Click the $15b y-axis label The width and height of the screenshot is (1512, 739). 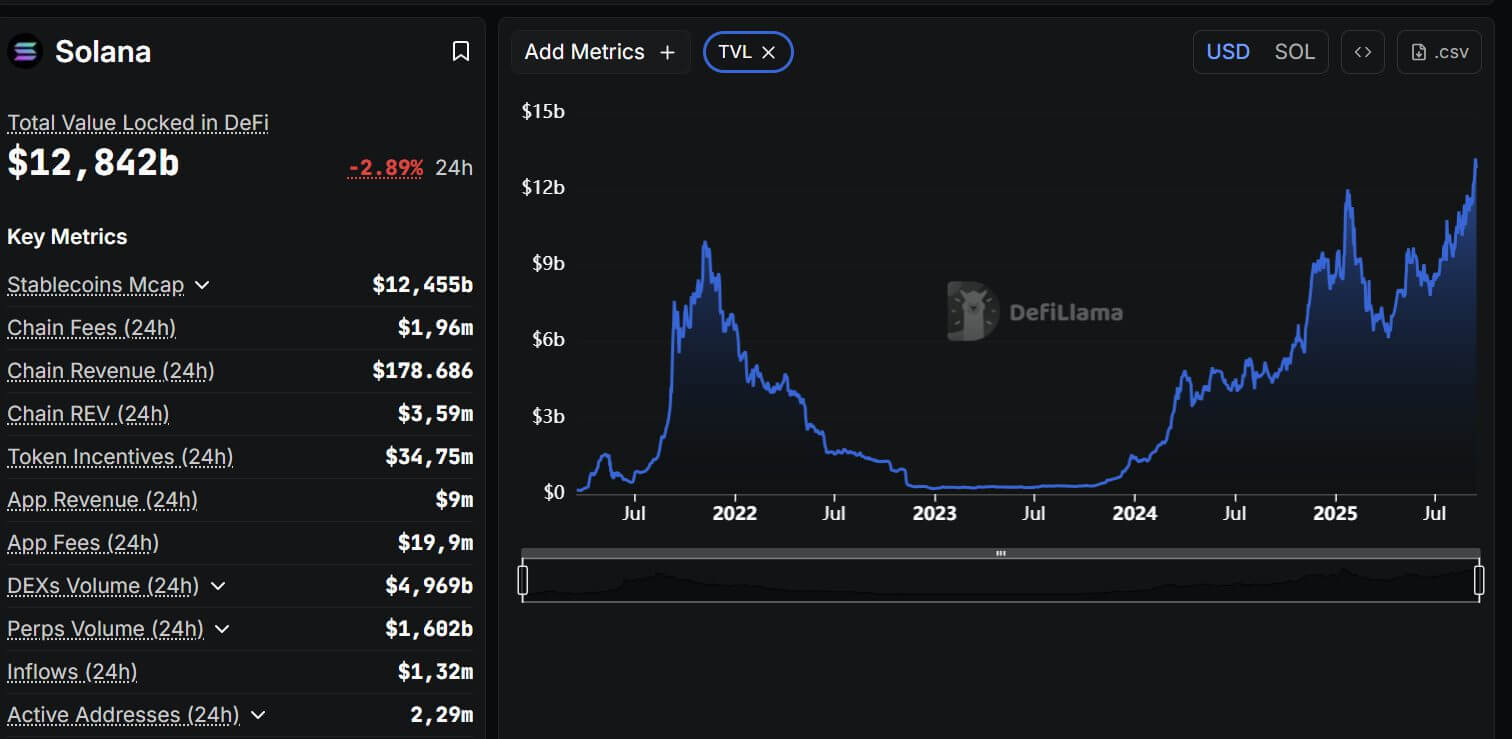tap(543, 111)
